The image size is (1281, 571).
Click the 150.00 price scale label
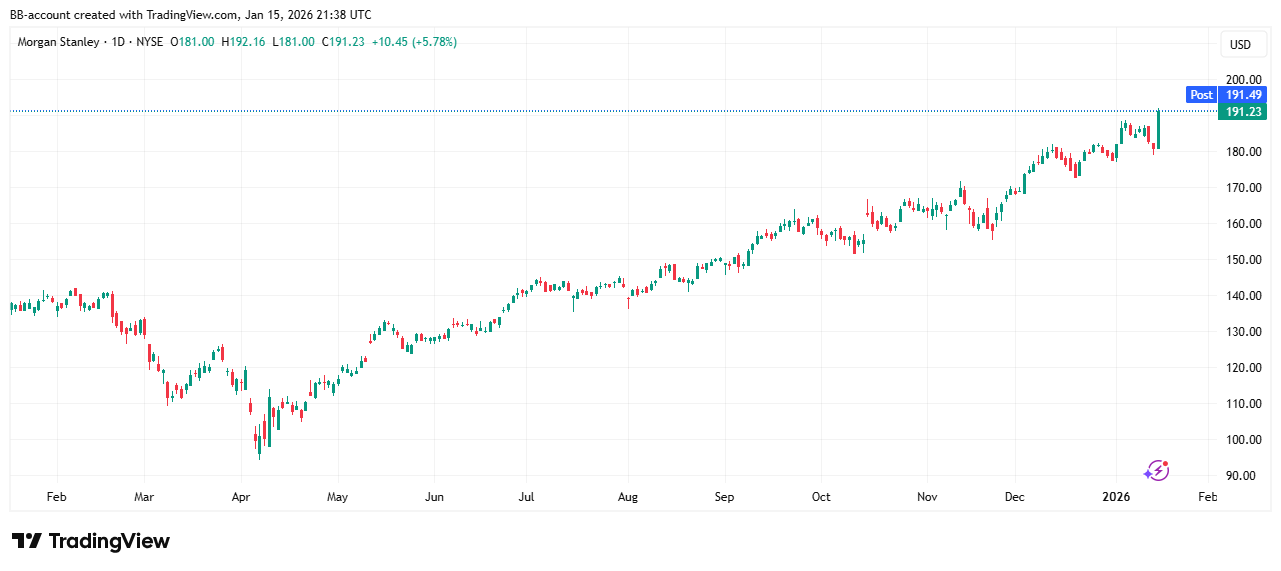click(1240, 260)
